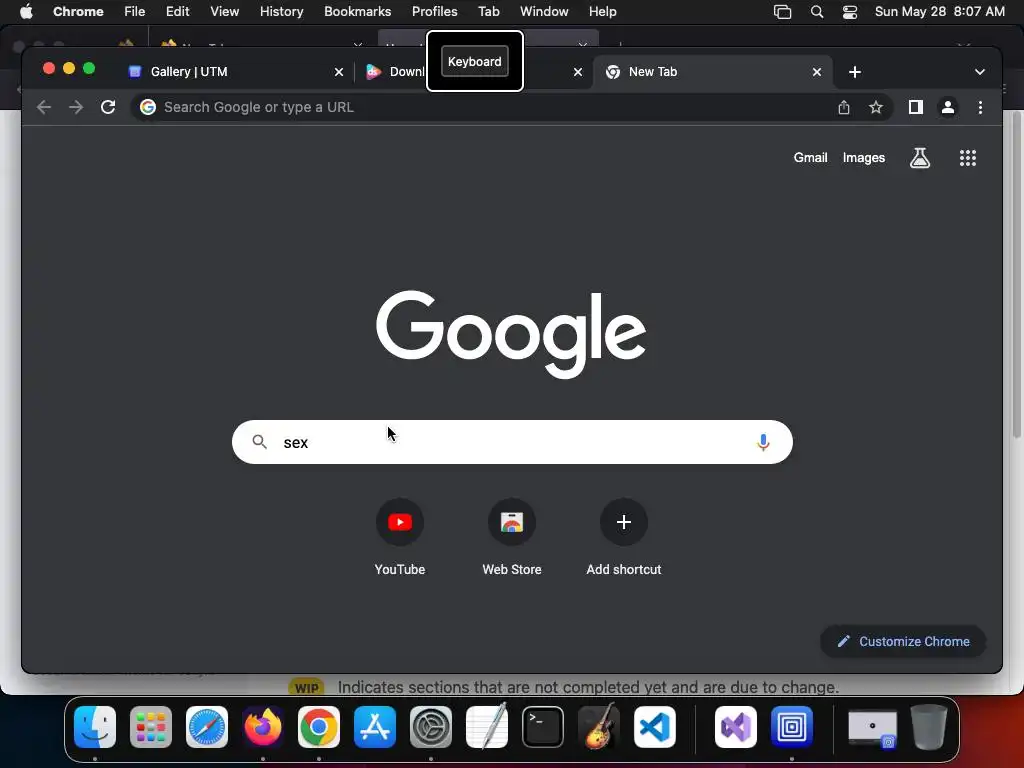The height and width of the screenshot is (768, 1024).
Task: Go back using the browser back arrow
Action: point(44,107)
